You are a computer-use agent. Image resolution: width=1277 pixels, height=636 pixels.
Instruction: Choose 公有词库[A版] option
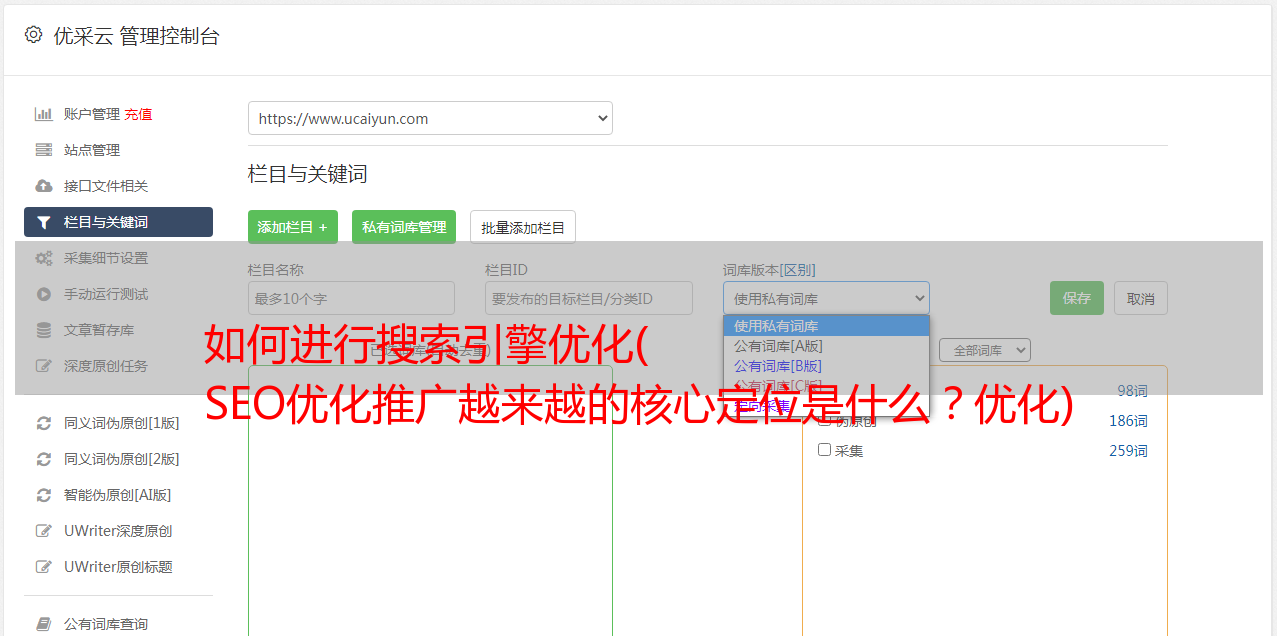(826, 346)
